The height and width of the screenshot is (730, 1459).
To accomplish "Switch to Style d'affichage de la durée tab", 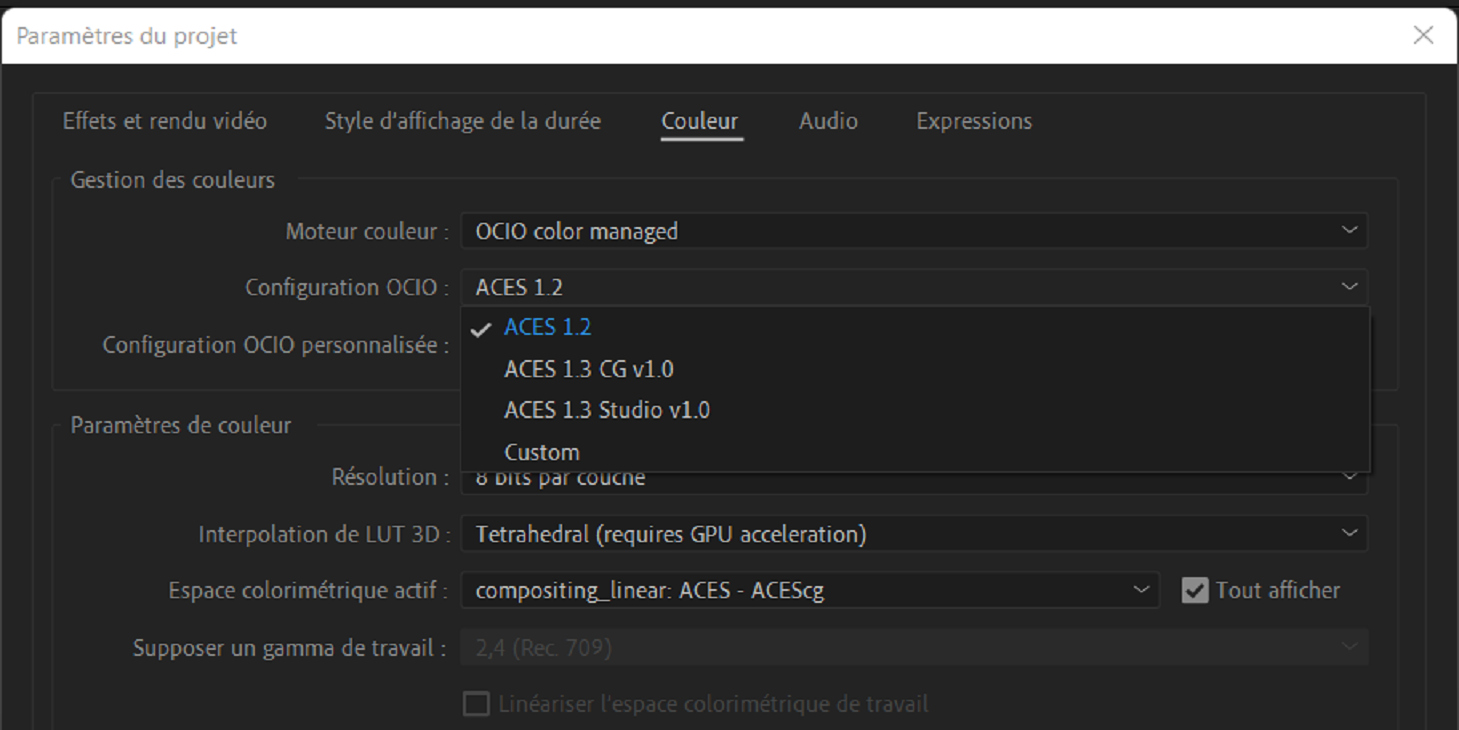I will 462,121.
